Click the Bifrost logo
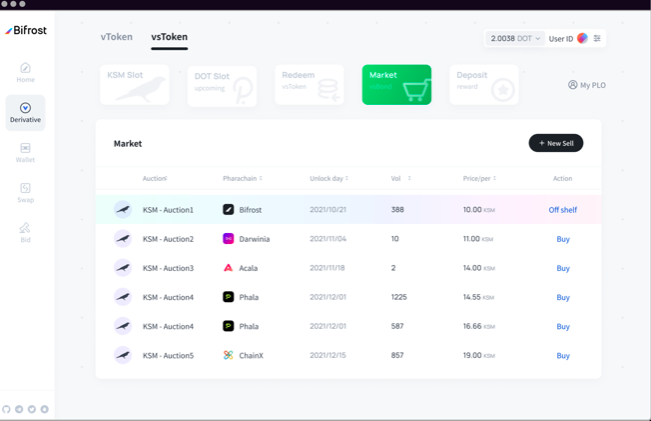The height and width of the screenshot is (421, 651). 26,30
